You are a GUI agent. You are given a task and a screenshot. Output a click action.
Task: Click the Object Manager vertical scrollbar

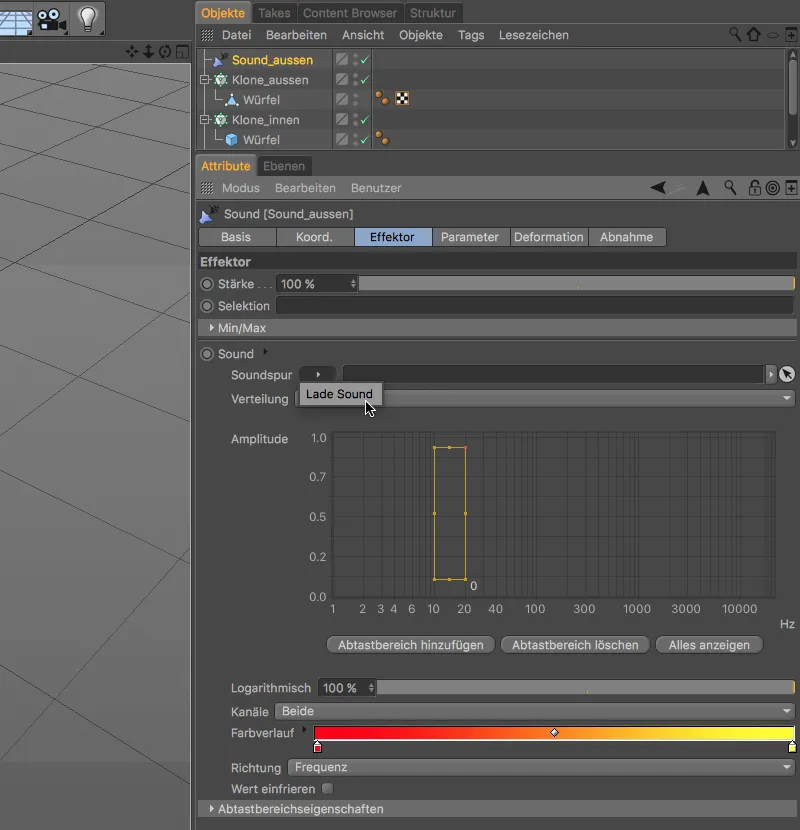(792, 99)
